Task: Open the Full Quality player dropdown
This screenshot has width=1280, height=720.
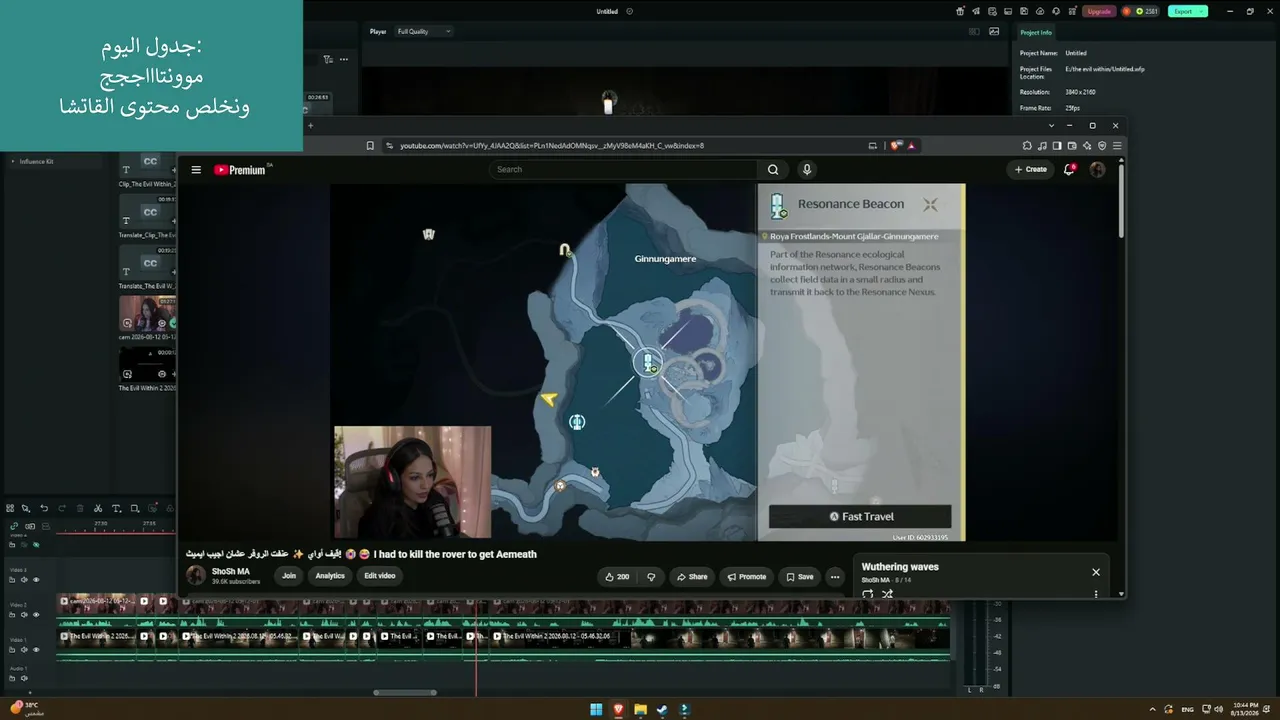Action: [424, 32]
